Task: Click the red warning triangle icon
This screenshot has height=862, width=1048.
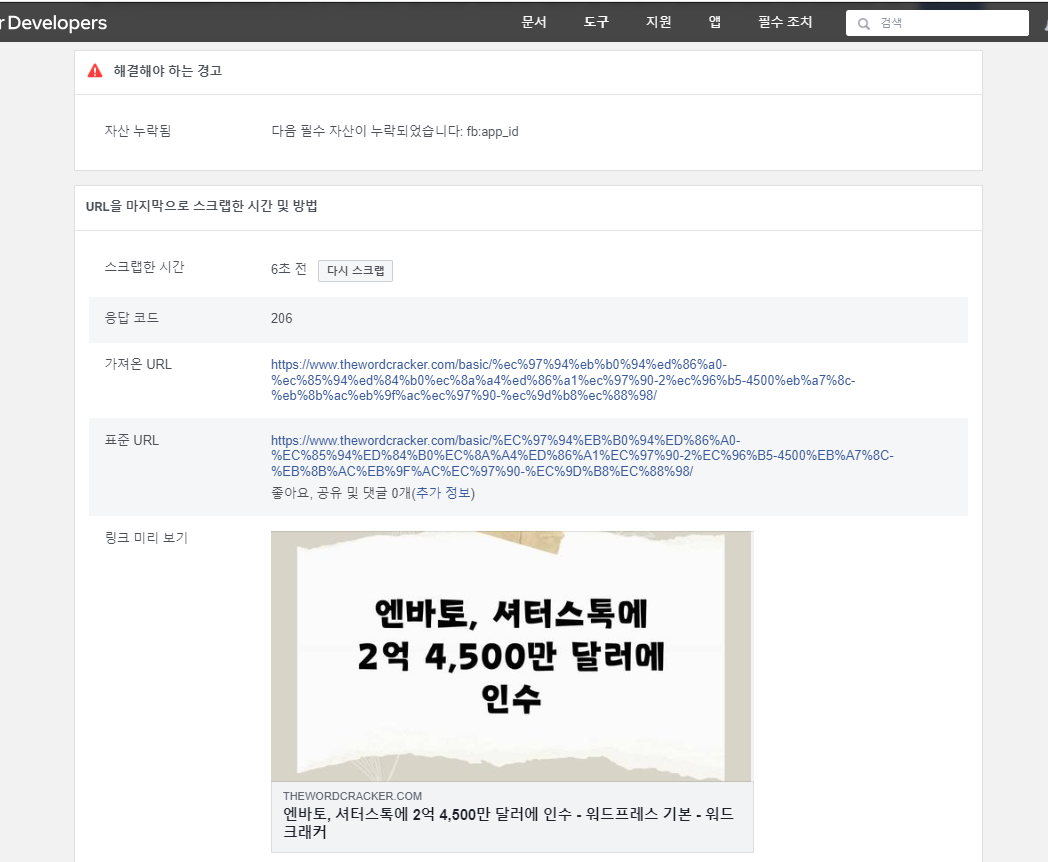Action: (x=95, y=71)
